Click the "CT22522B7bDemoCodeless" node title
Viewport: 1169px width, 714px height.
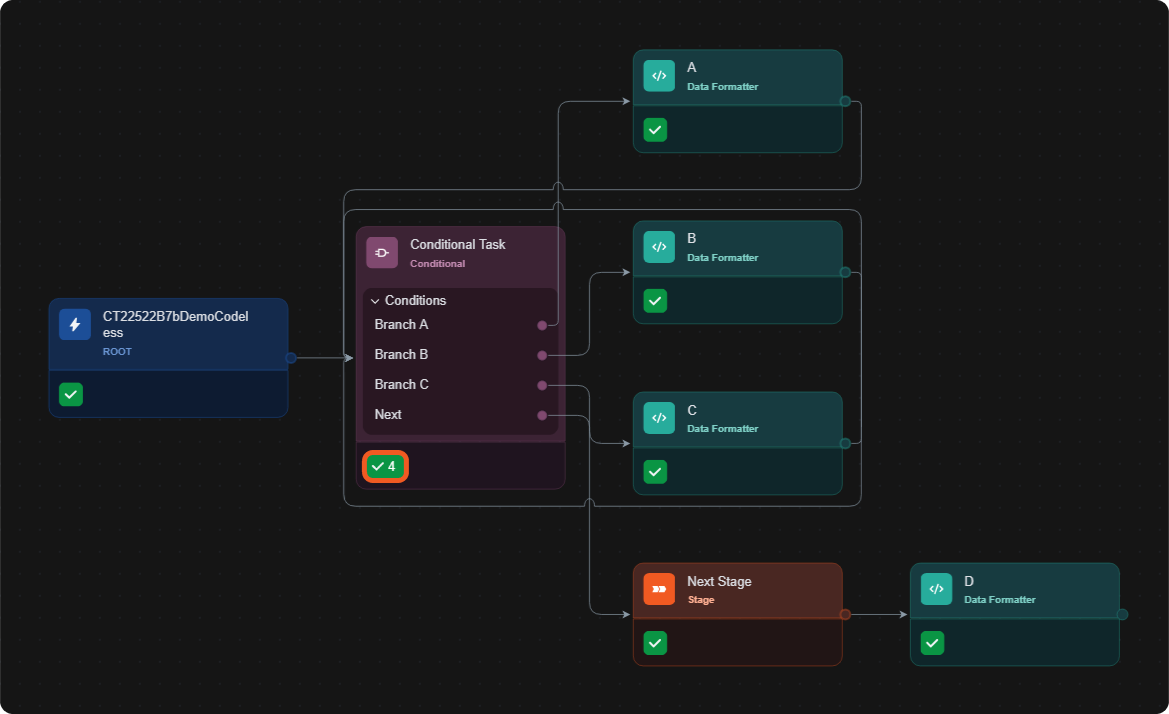point(176,324)
